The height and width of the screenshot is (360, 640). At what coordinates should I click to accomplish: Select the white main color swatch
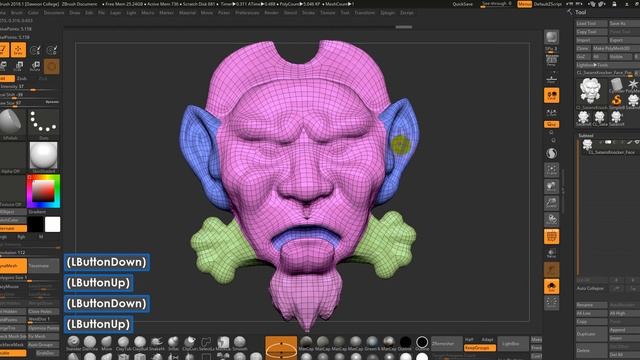coord(52,224)
